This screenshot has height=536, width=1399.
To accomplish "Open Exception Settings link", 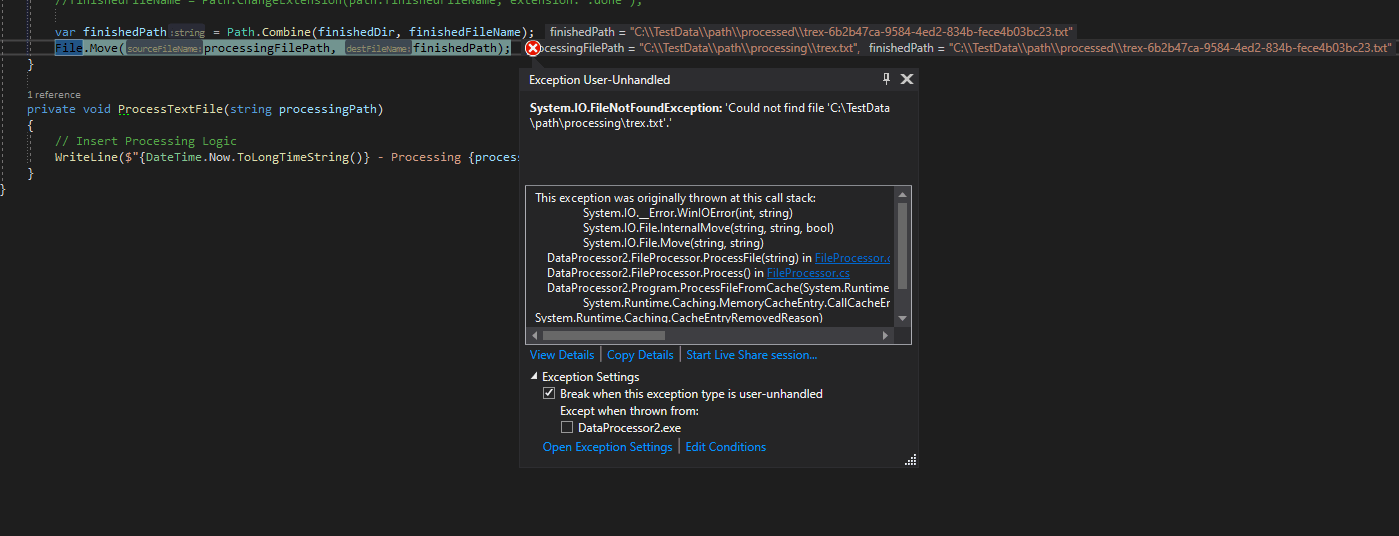I will click(607, 447).
